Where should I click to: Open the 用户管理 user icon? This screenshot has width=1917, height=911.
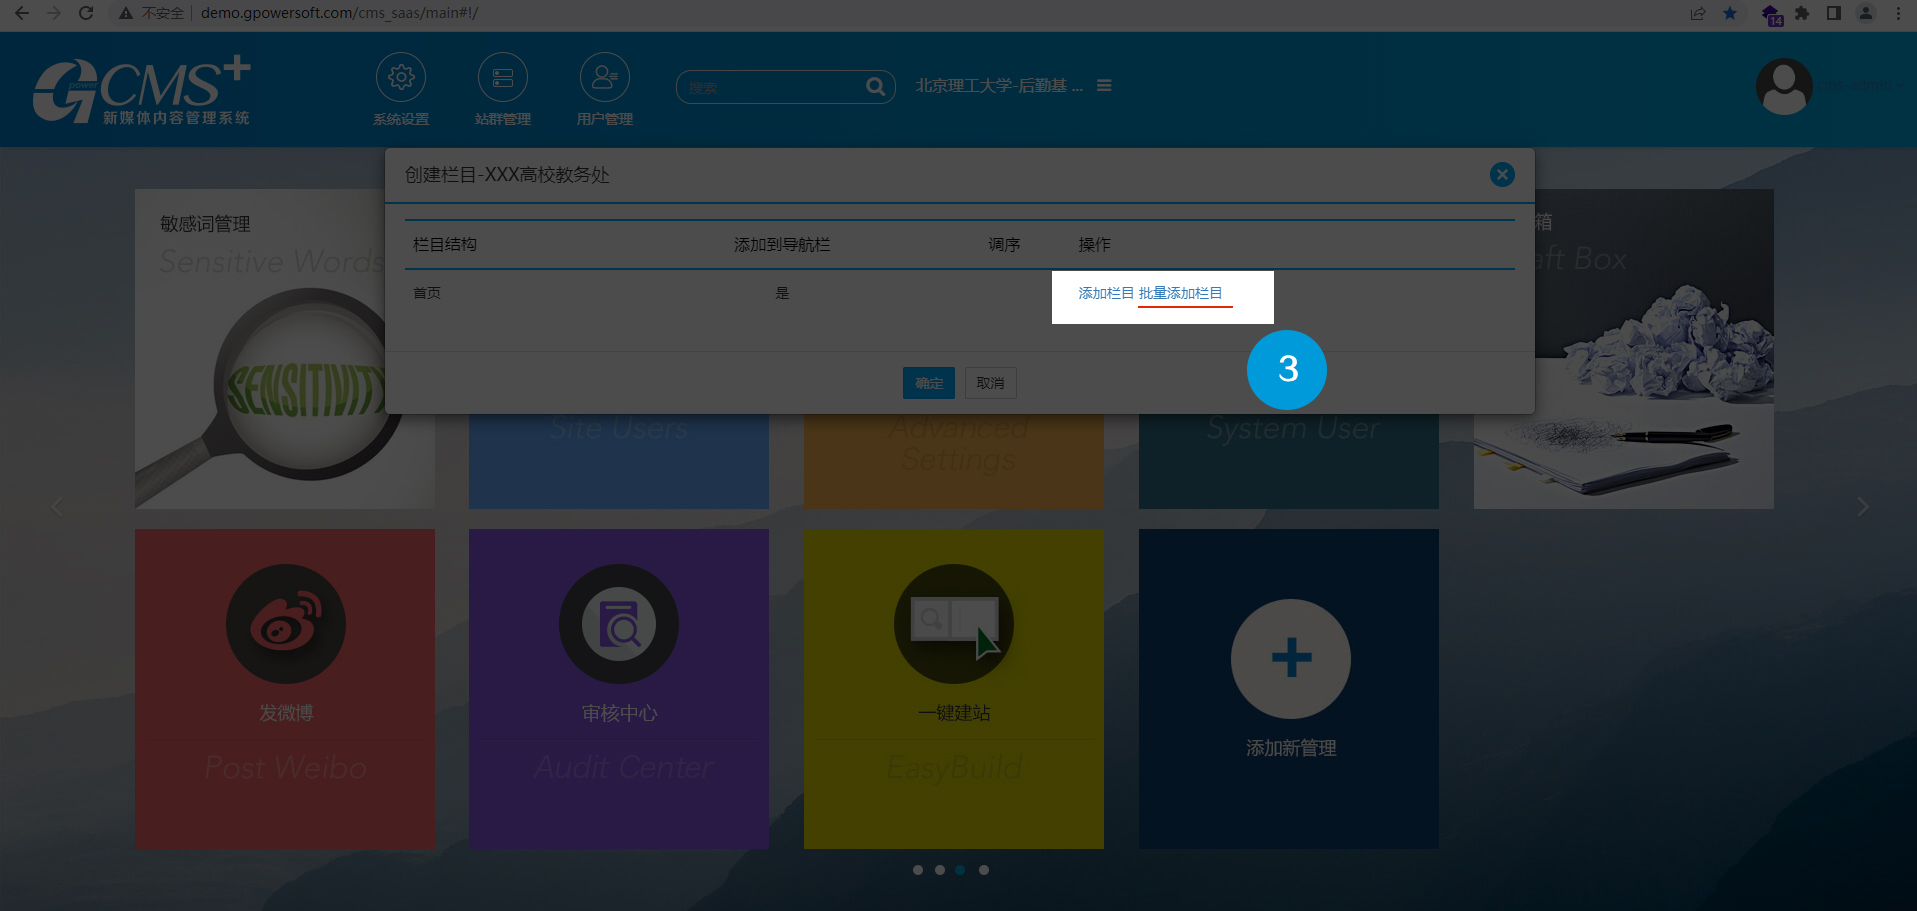(604, 78)
